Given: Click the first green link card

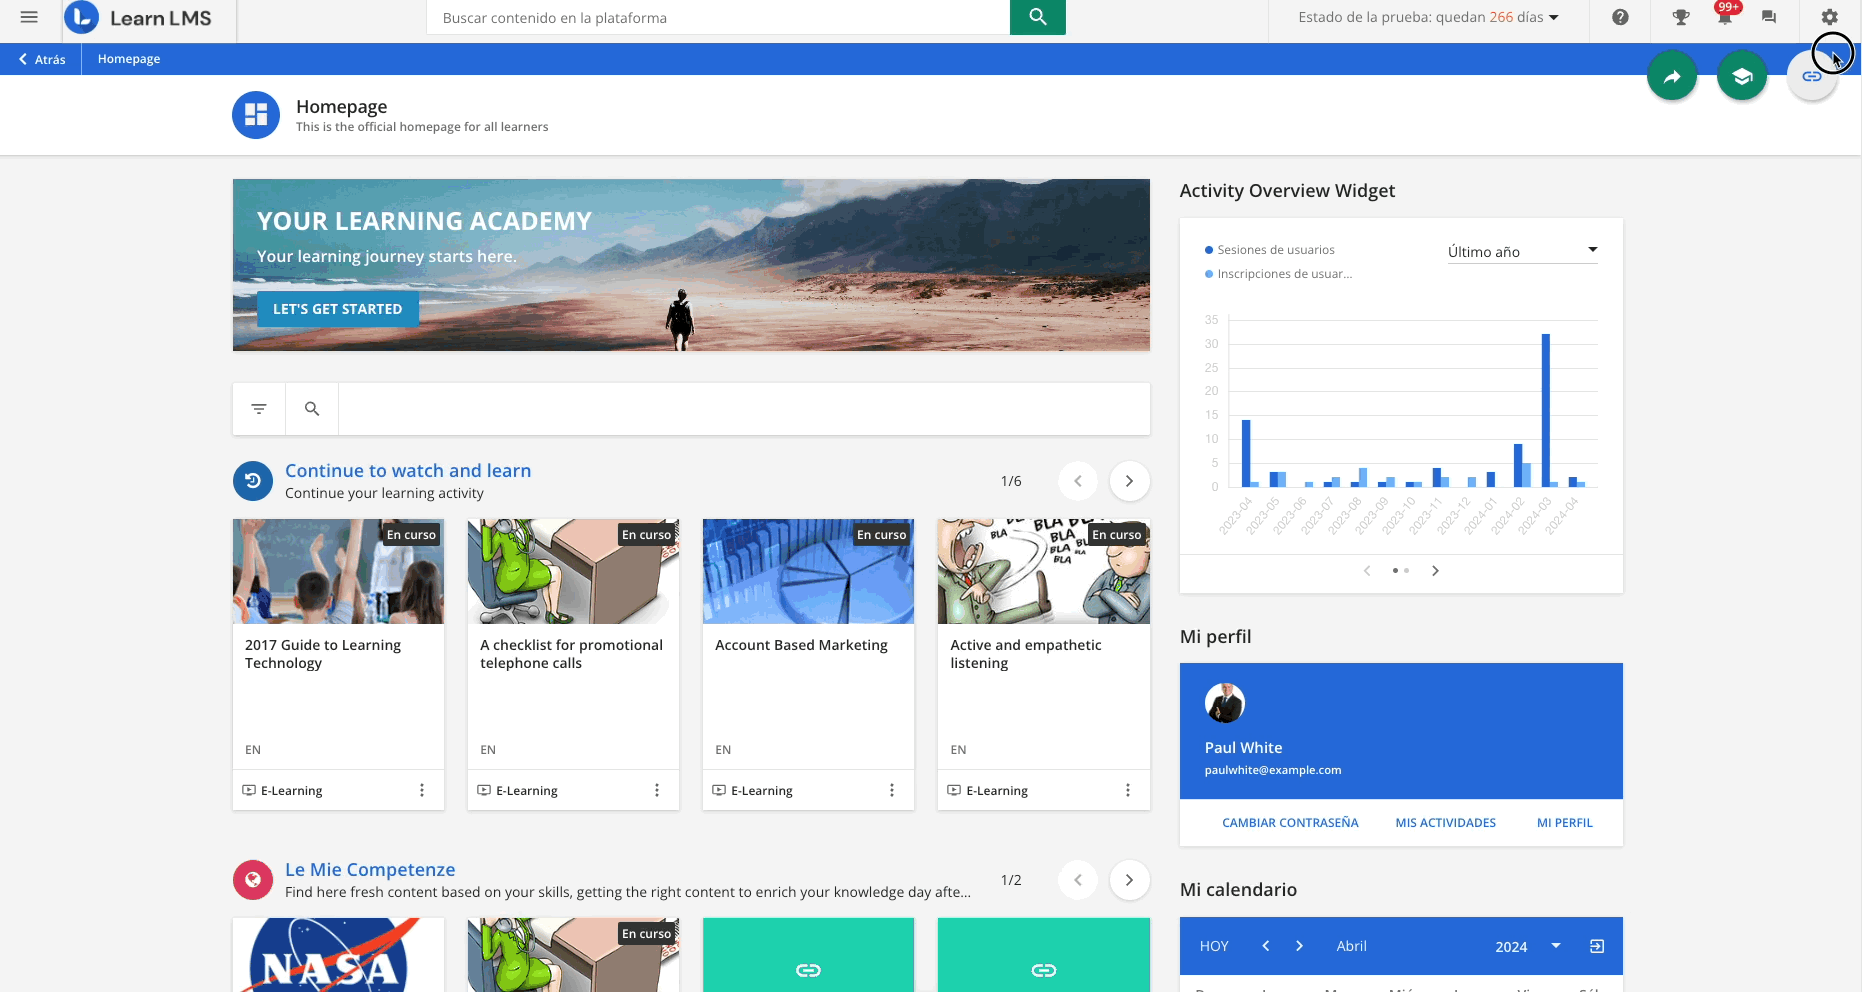Looking at the screenshot, I should click(808, 955).
